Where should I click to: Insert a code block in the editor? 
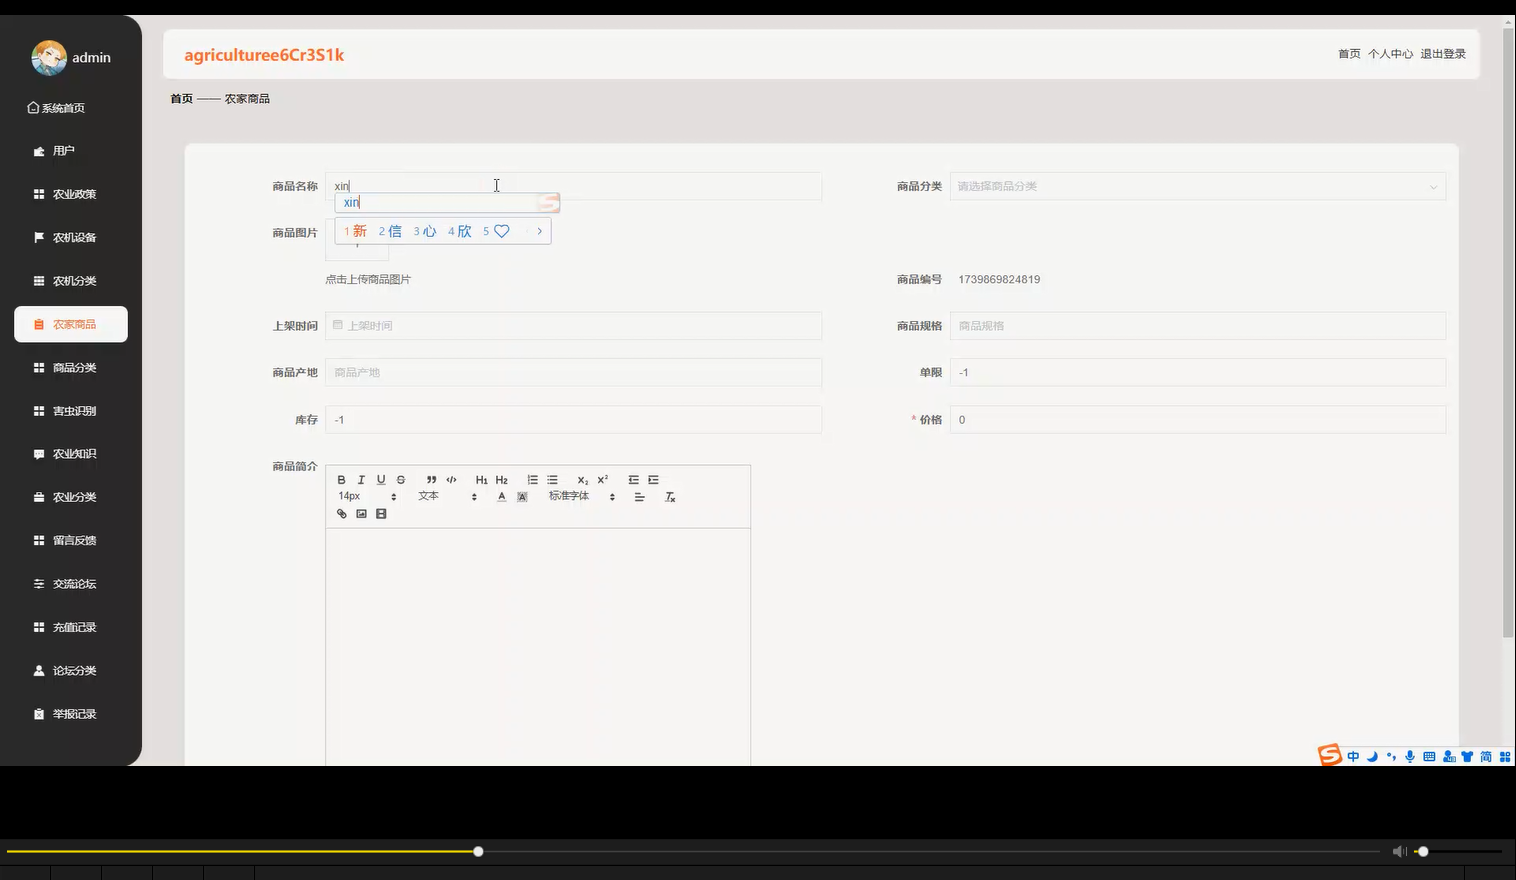point(451,480)
